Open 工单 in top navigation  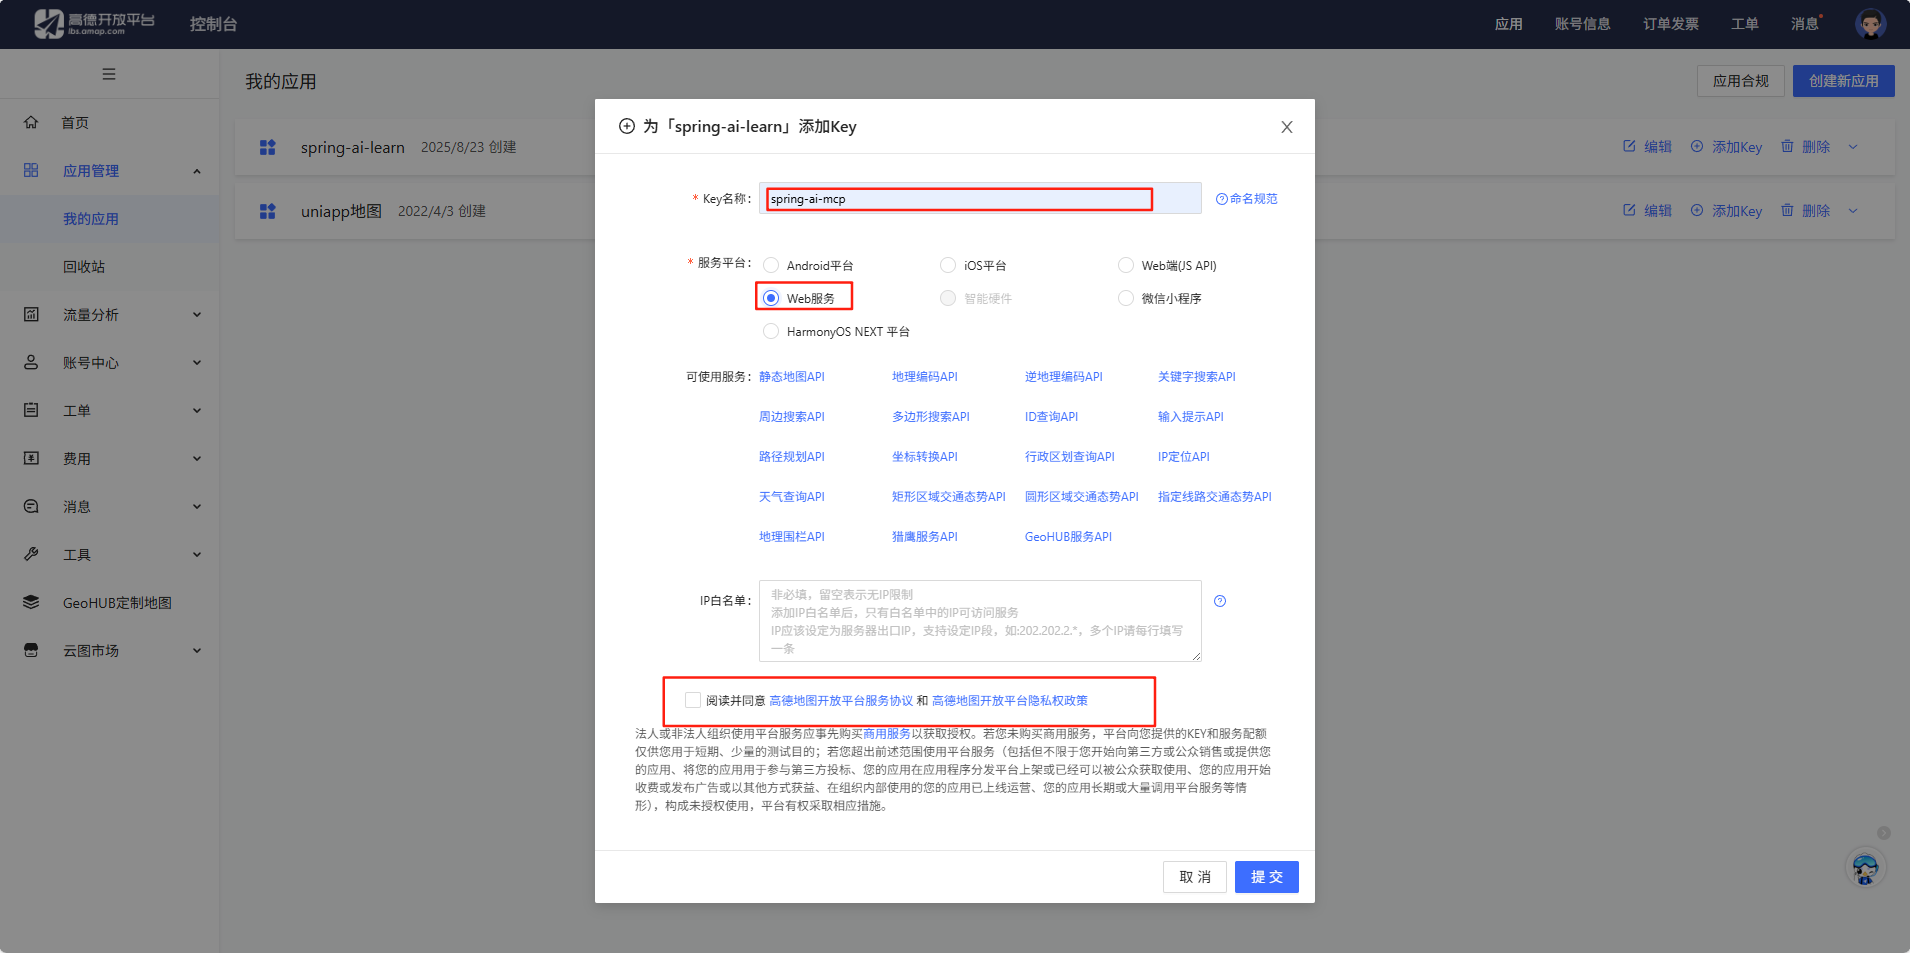click(x=1745, y=24)
